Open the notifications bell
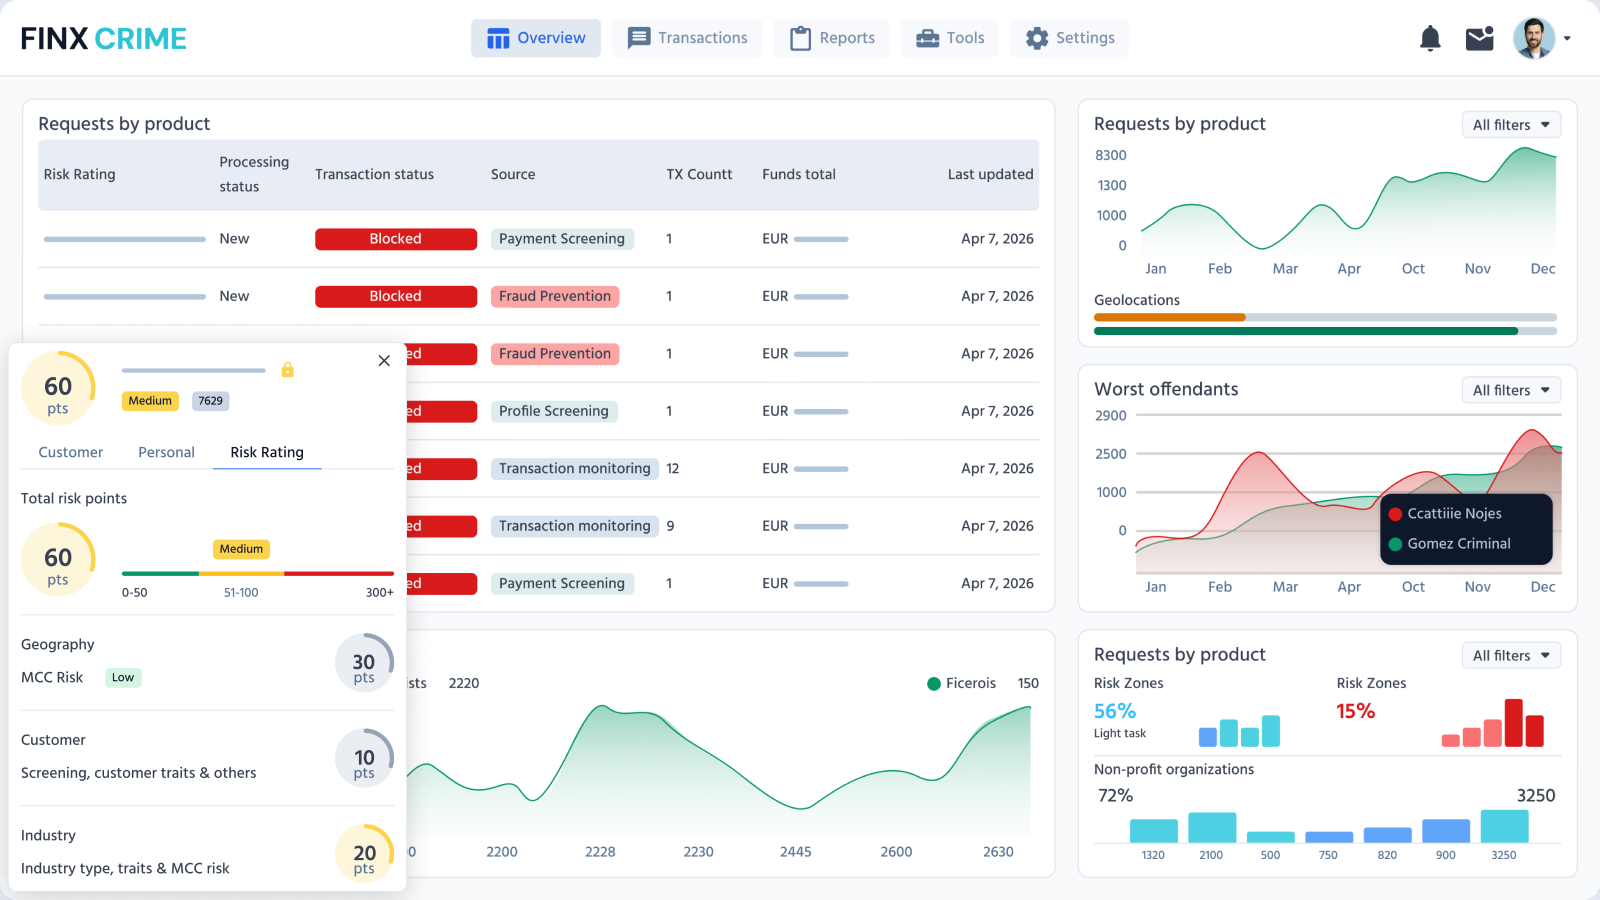Viewport: 1600px width, 900px height. pyautogui.click(x=1430, y=37)
